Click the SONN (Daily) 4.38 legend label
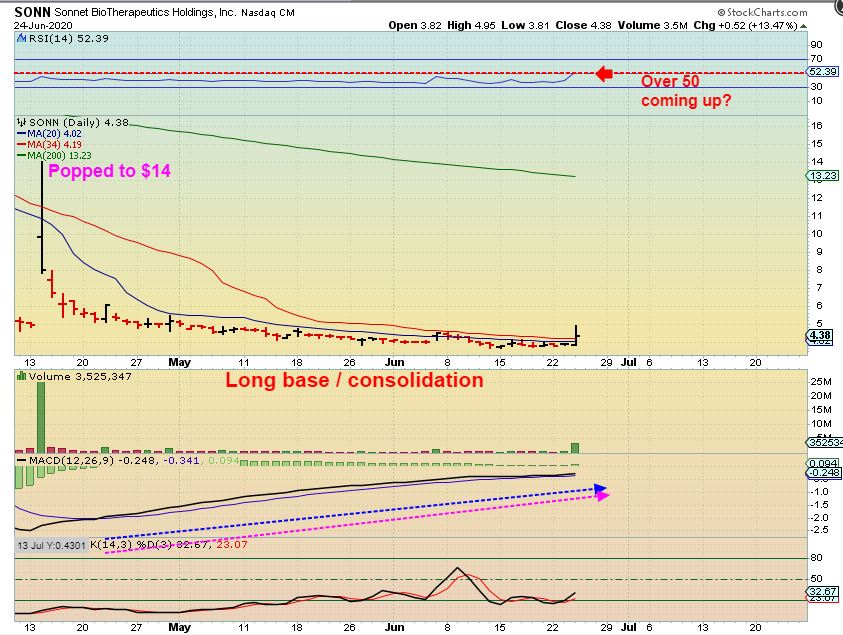The image size is (843, 635). (78, 122)
